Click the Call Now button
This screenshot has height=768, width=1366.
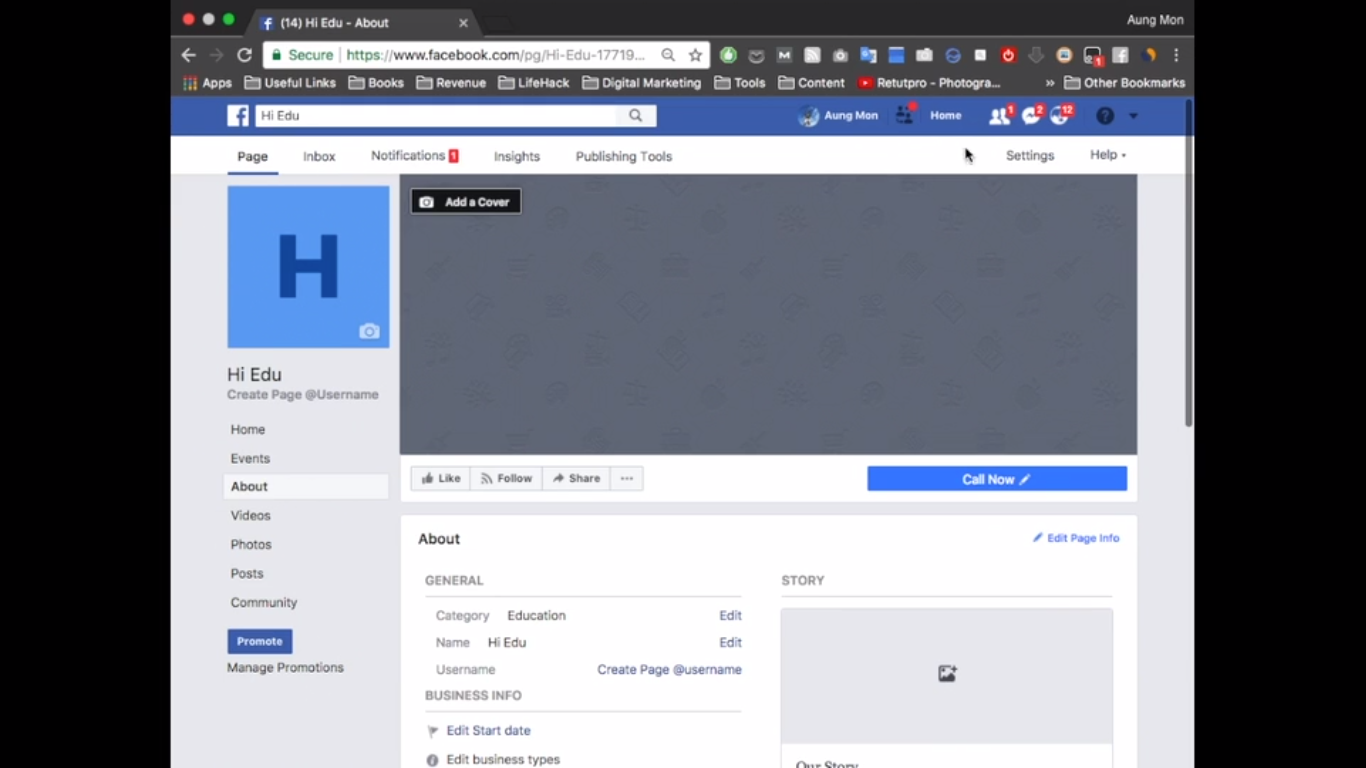click(997, 479)
